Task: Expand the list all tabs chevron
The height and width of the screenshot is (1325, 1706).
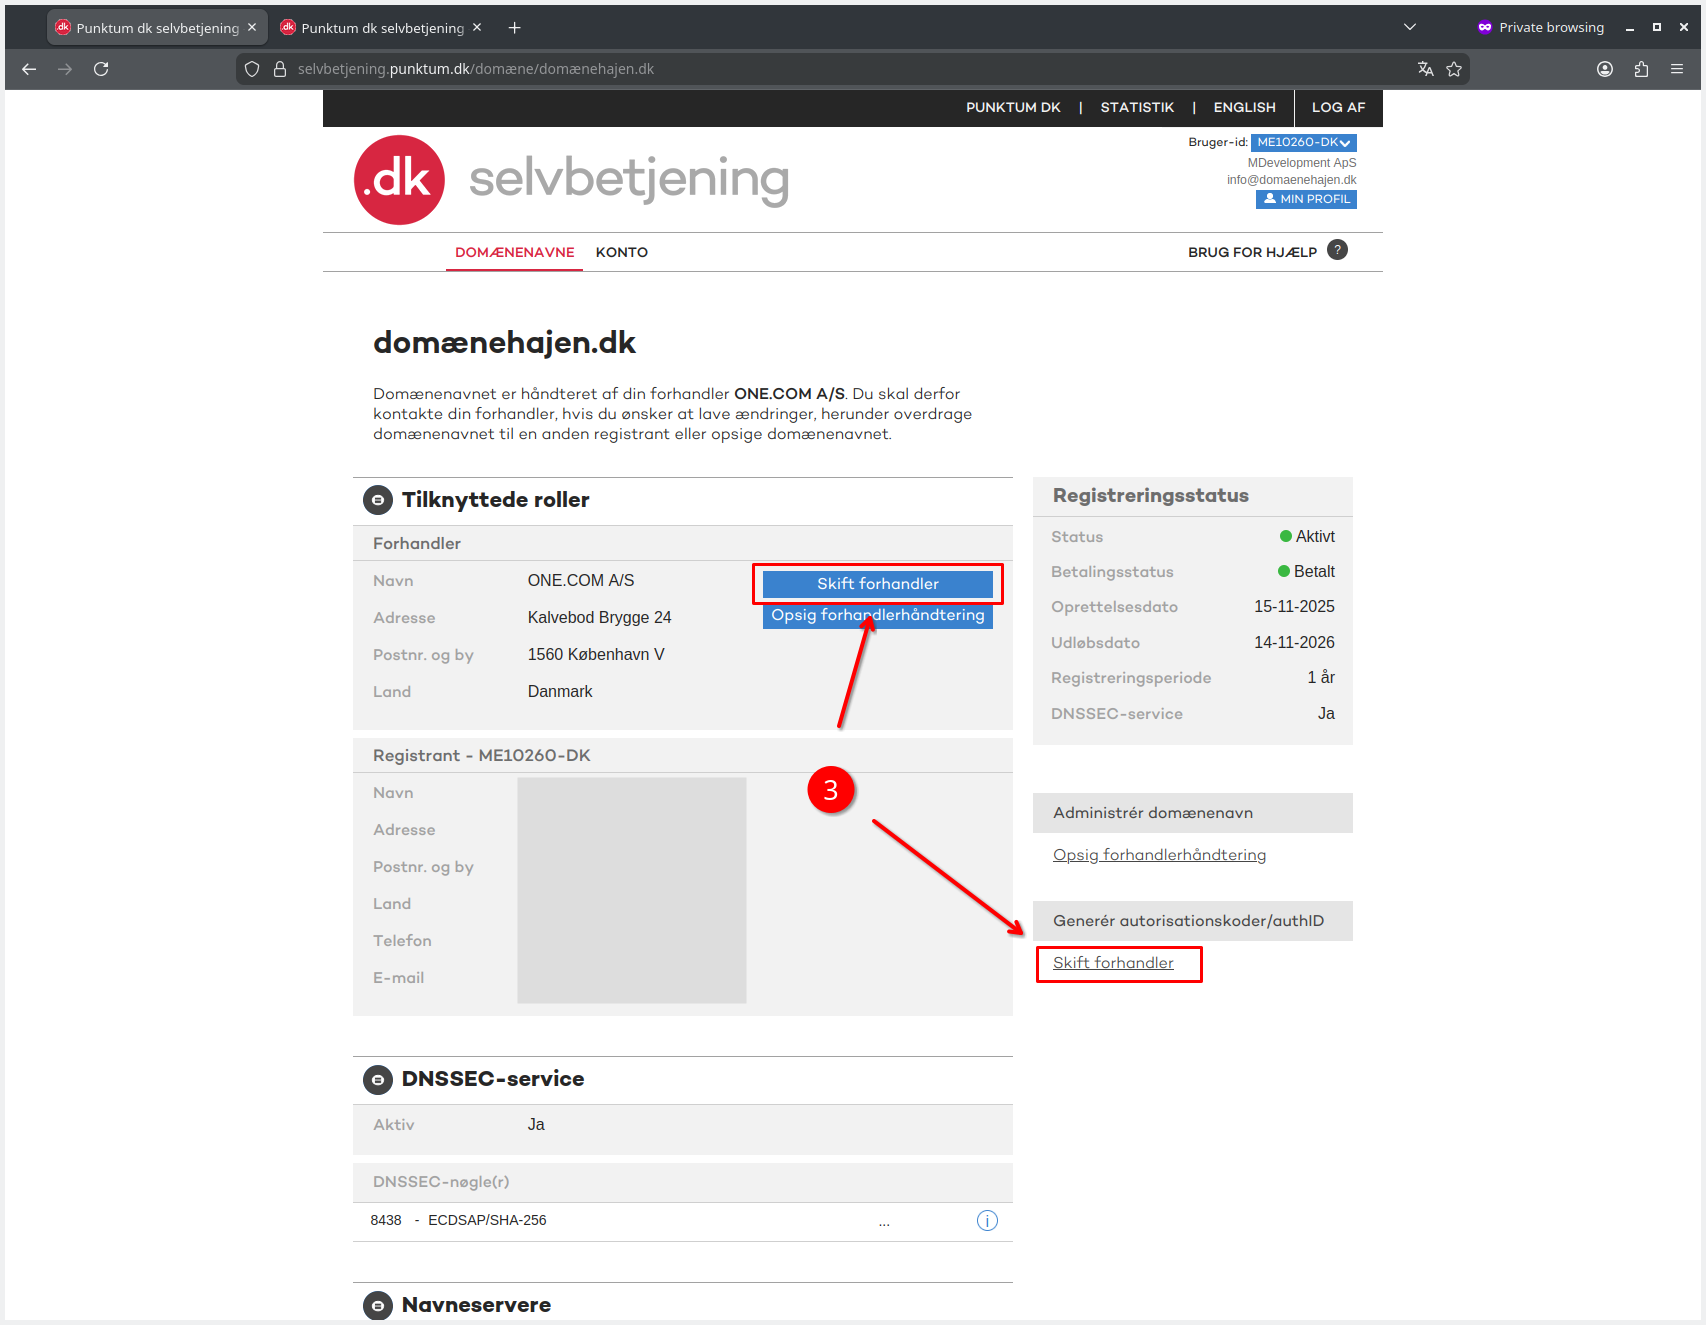Action: point(1410,27)
